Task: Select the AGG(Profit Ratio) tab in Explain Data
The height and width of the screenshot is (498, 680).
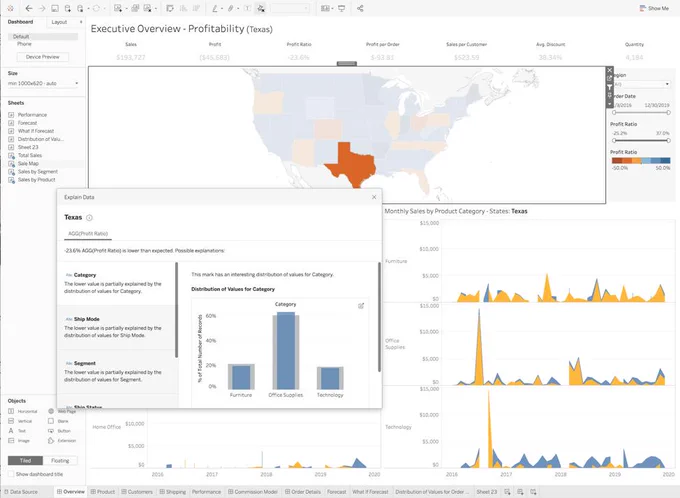Action: (x=88, y=233)
